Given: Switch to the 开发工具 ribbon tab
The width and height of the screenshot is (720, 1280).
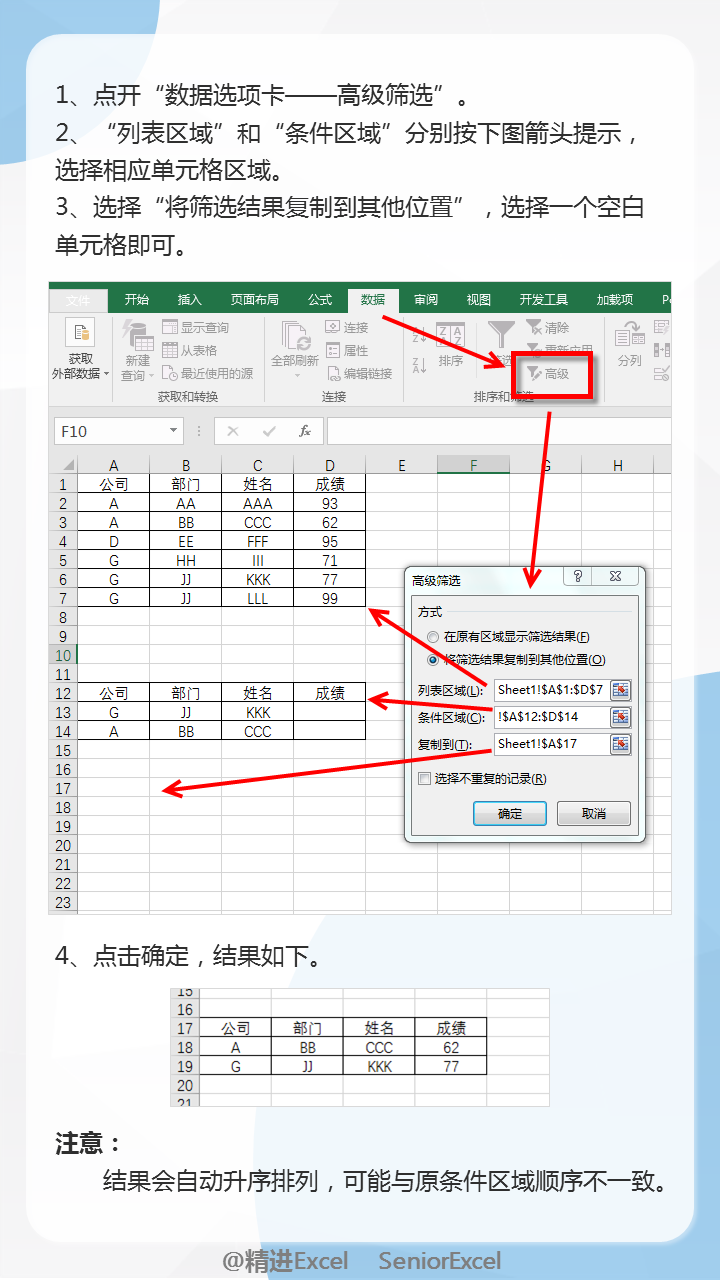Looking at the screenshot, I should [x=543, y=299].
